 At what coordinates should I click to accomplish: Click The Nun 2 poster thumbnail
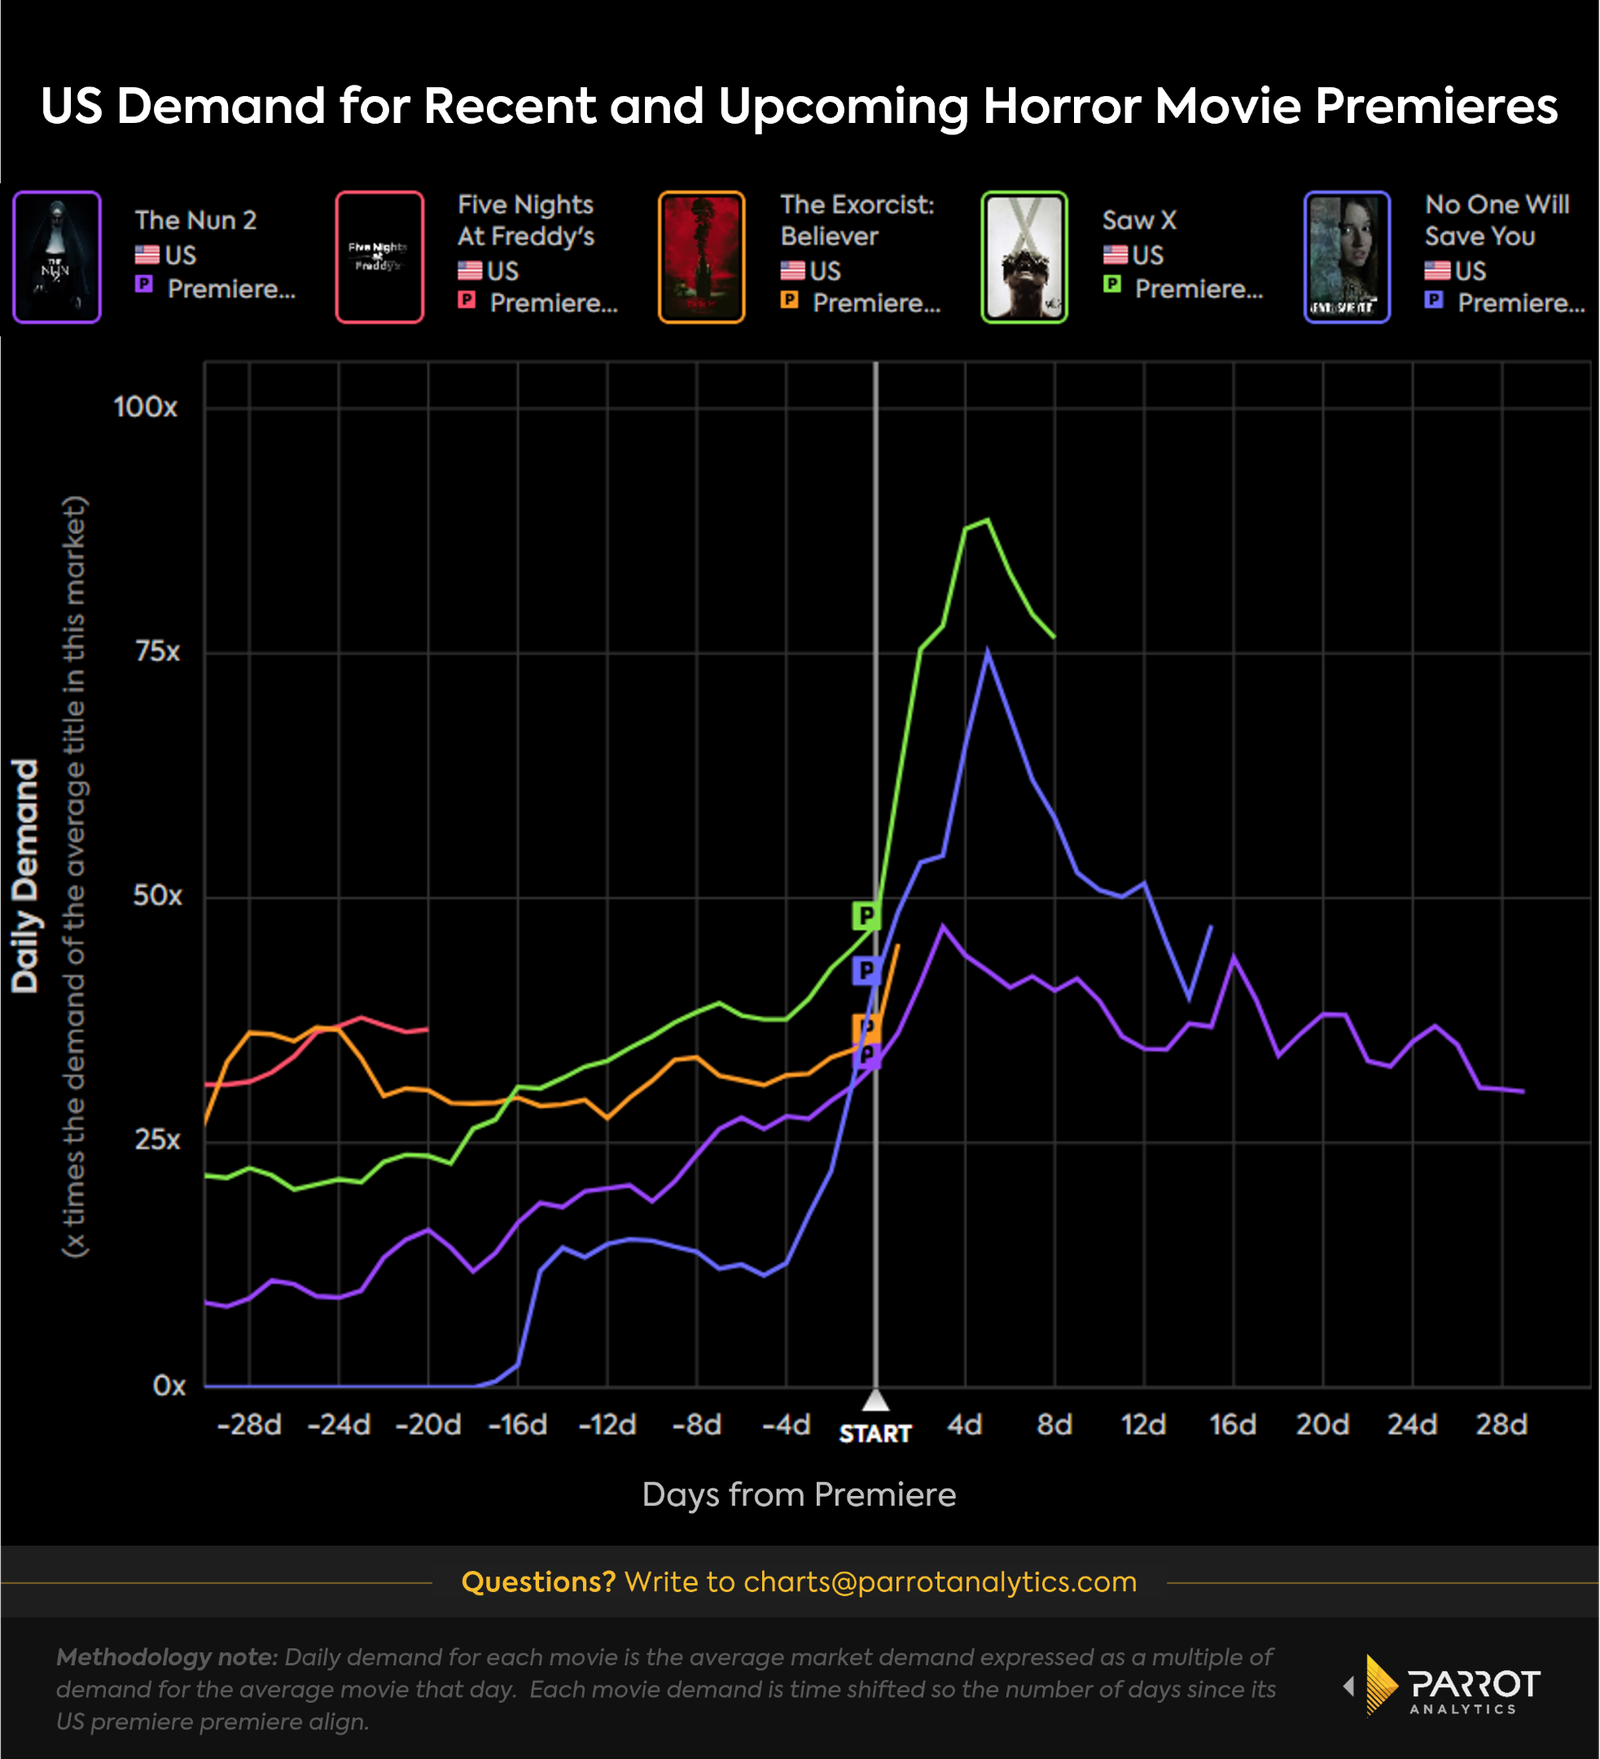coord(56,257)
